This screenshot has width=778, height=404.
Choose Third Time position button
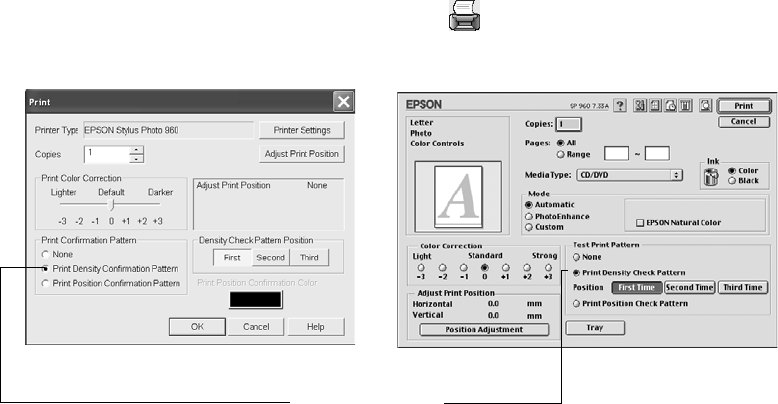[743, 287]
